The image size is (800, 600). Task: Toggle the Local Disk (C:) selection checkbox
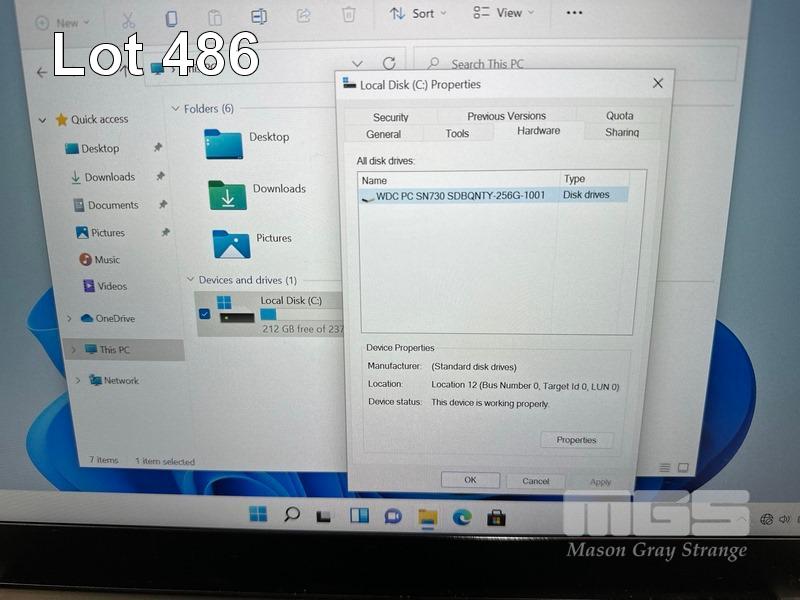tap(205, 314)
